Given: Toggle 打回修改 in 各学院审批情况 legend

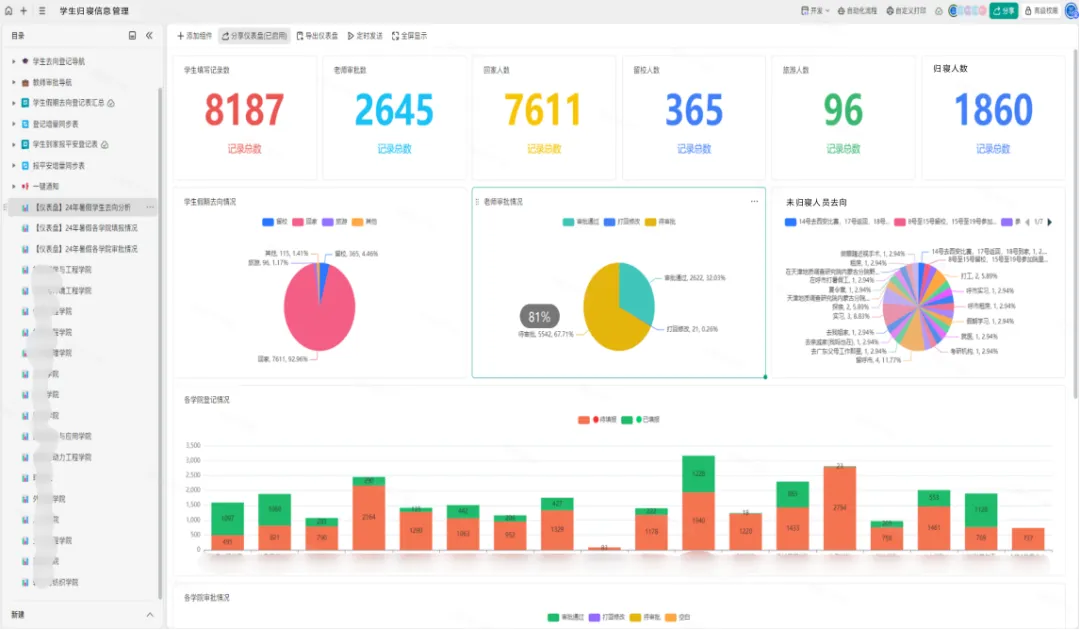Looking at the screenshot, I should 607,617.
